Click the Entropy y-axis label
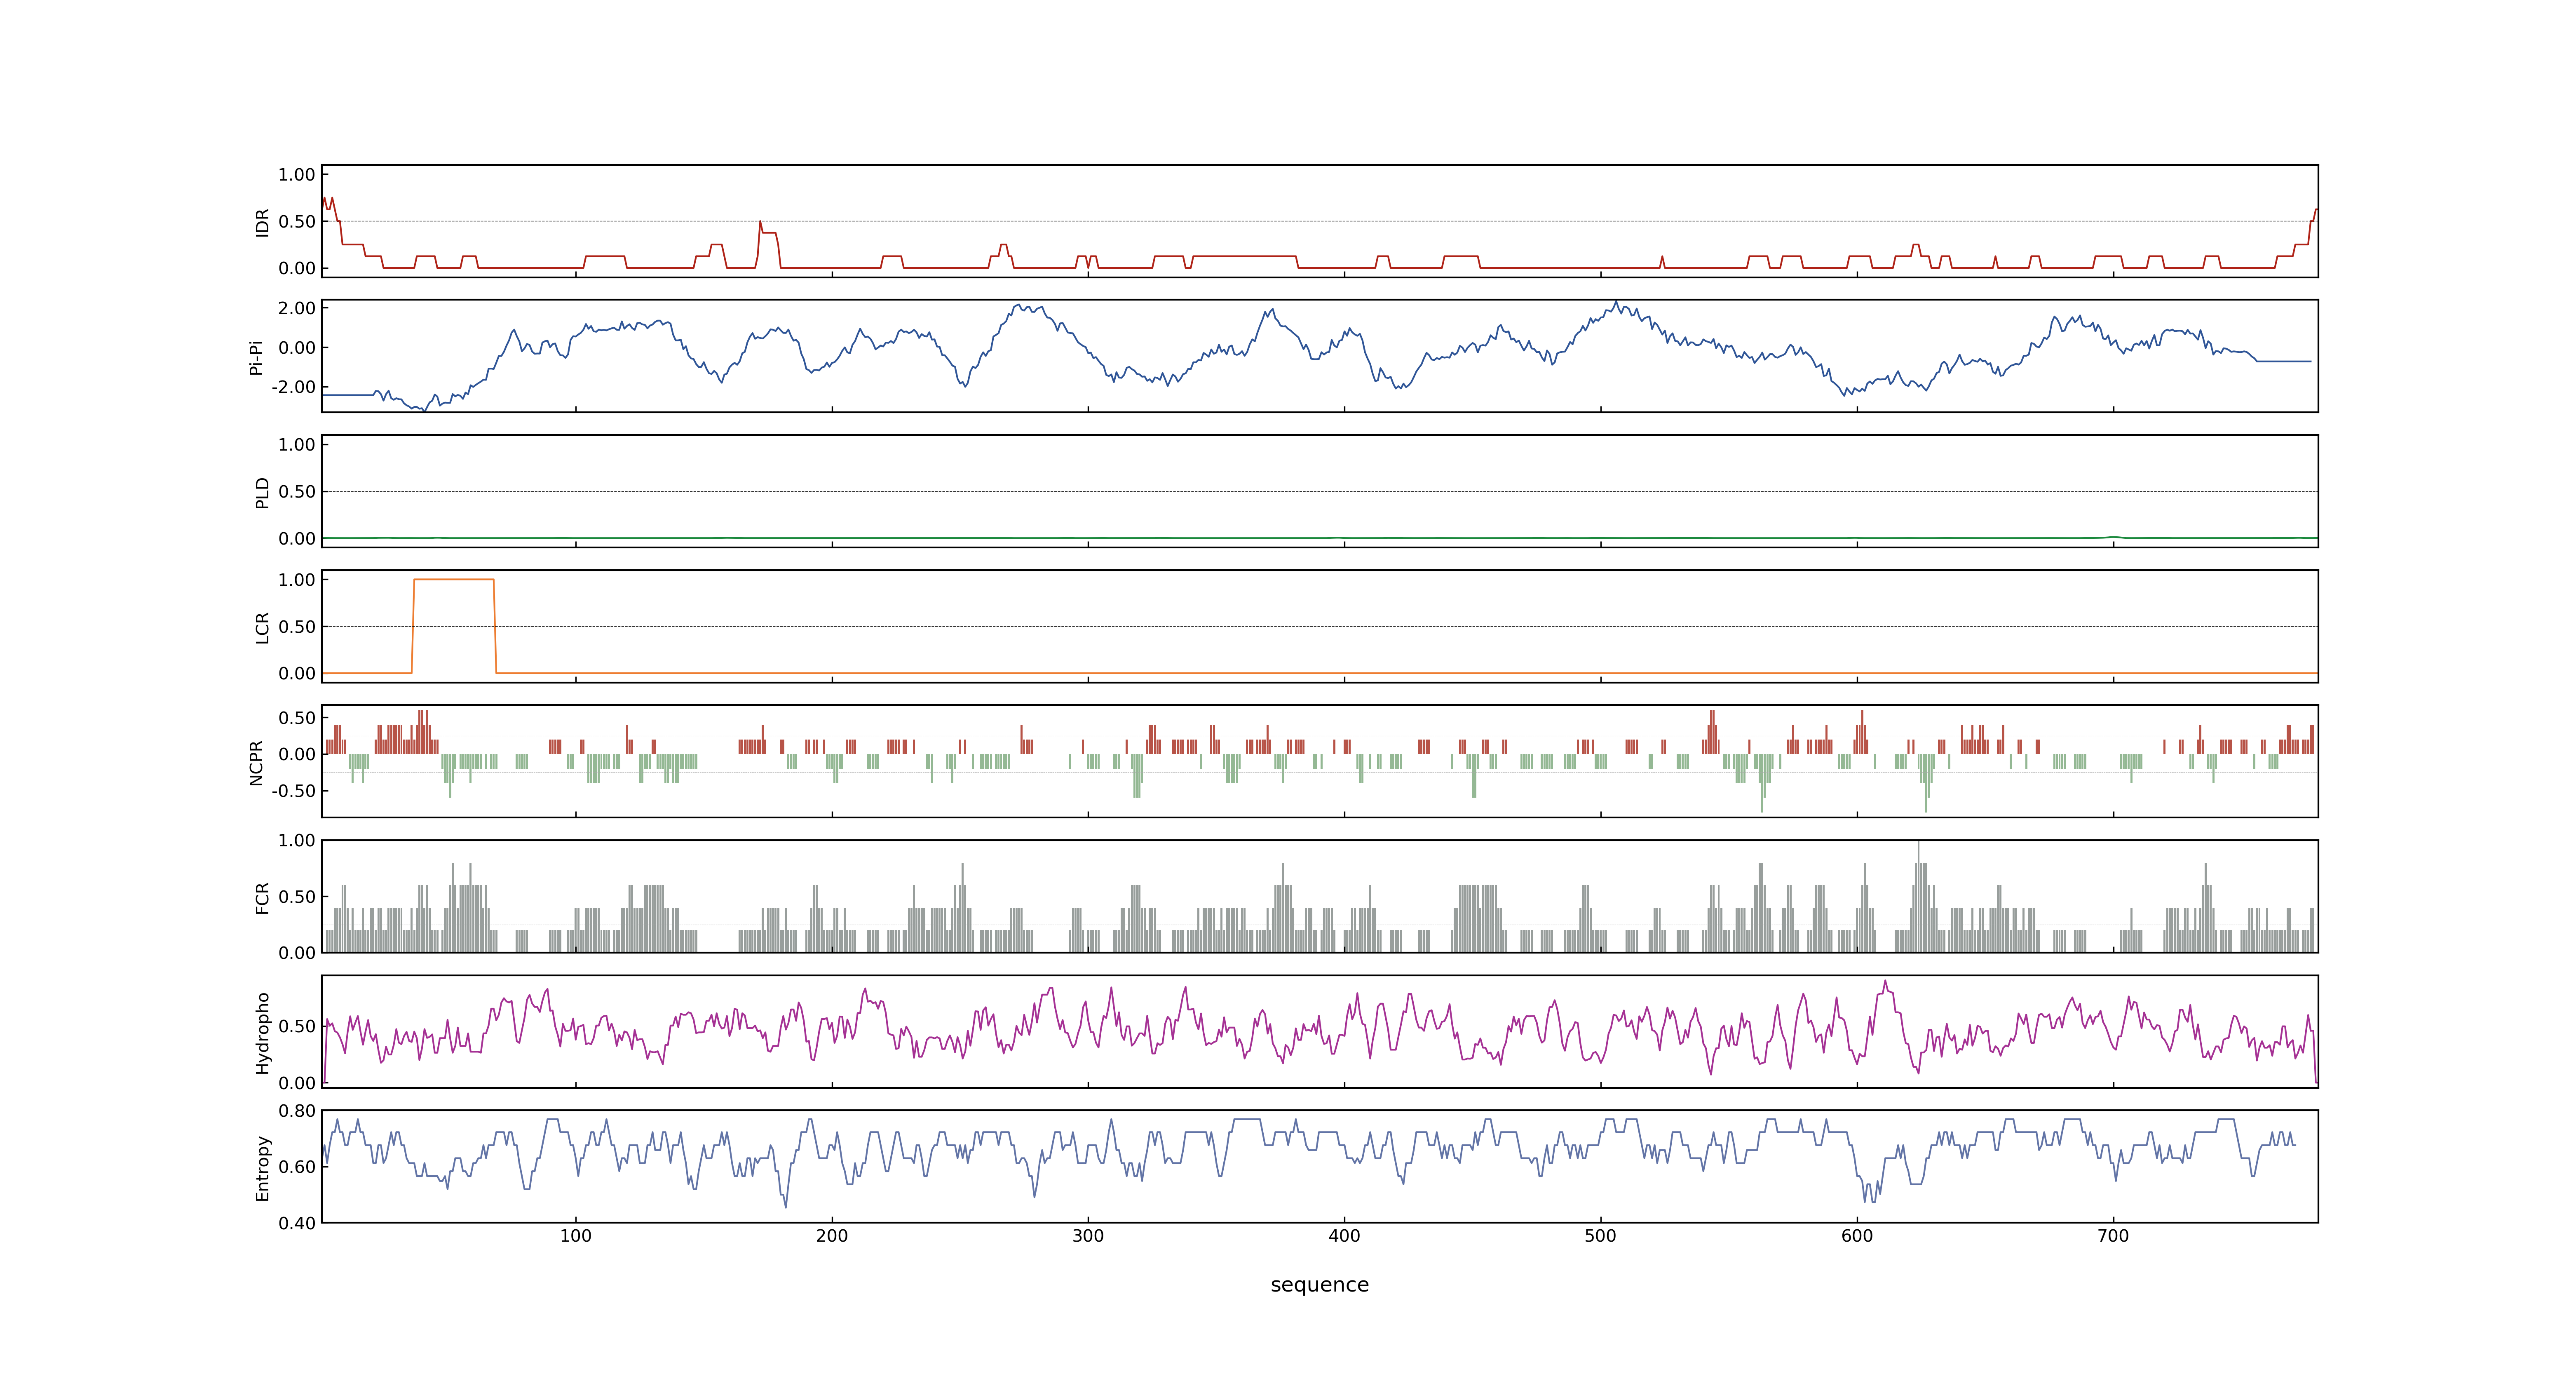The height and width of the screenshot is (1374, 2576). (x=262, y=1167)
